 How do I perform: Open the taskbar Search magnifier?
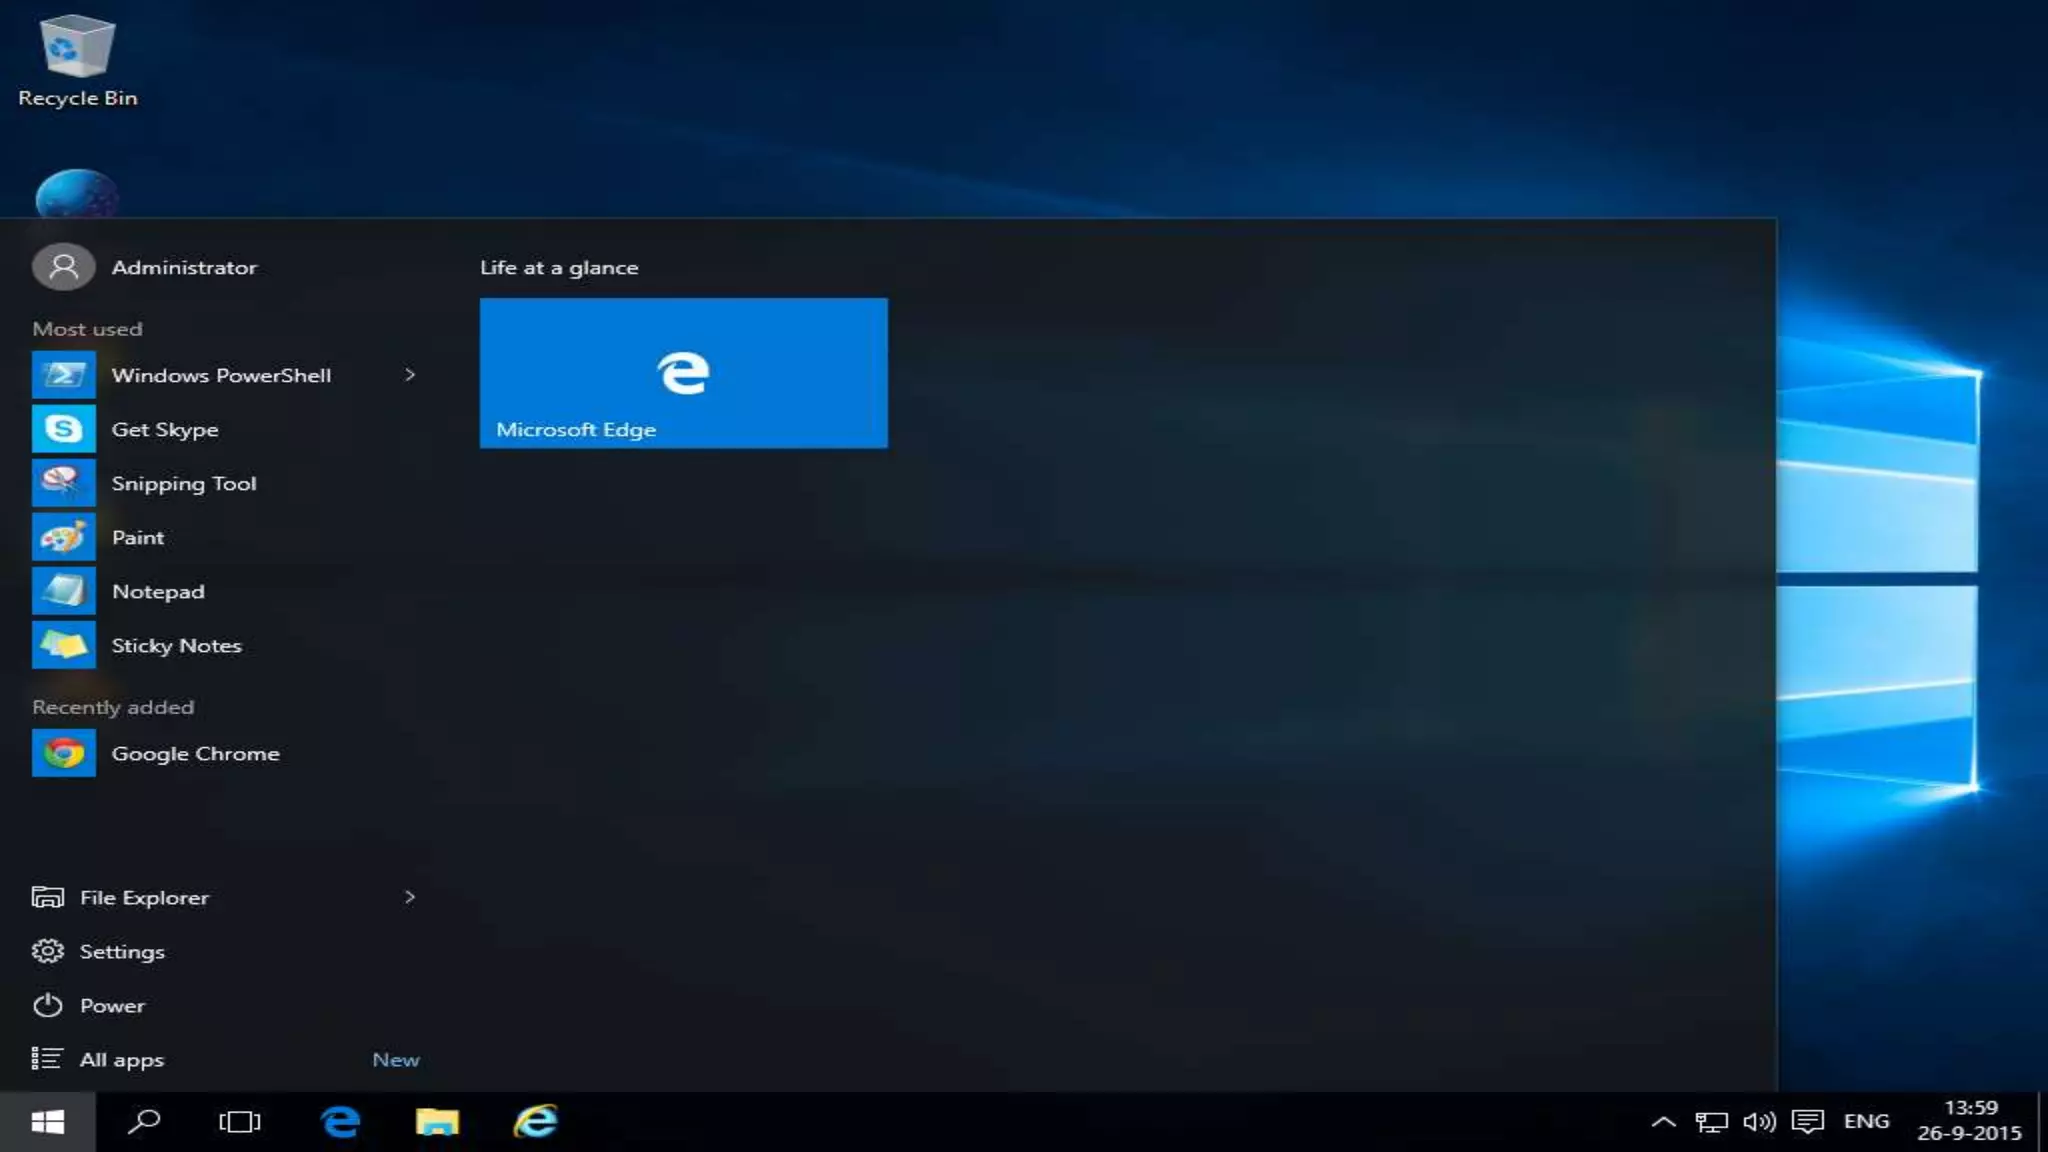[x=144, y=1122]
